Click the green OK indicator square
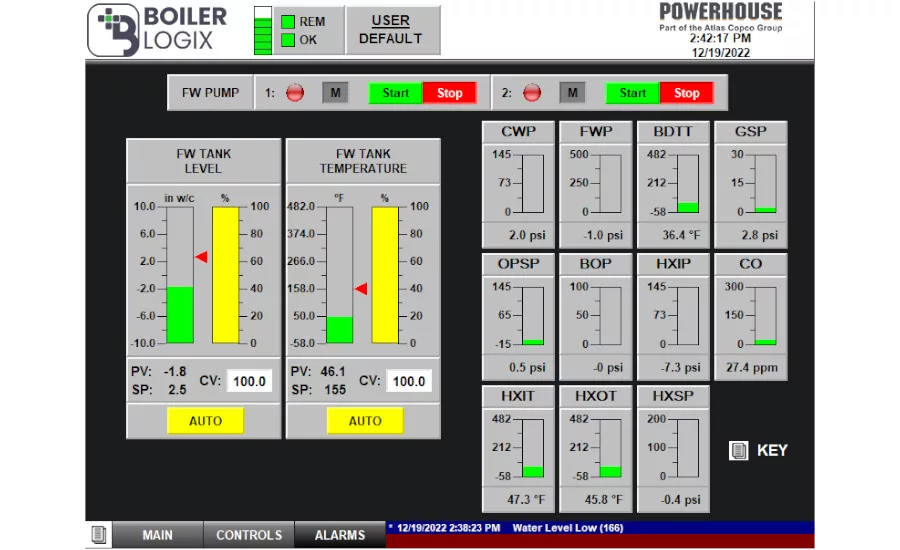The width and height of the screenshot is (900, 550). [288, 40]
